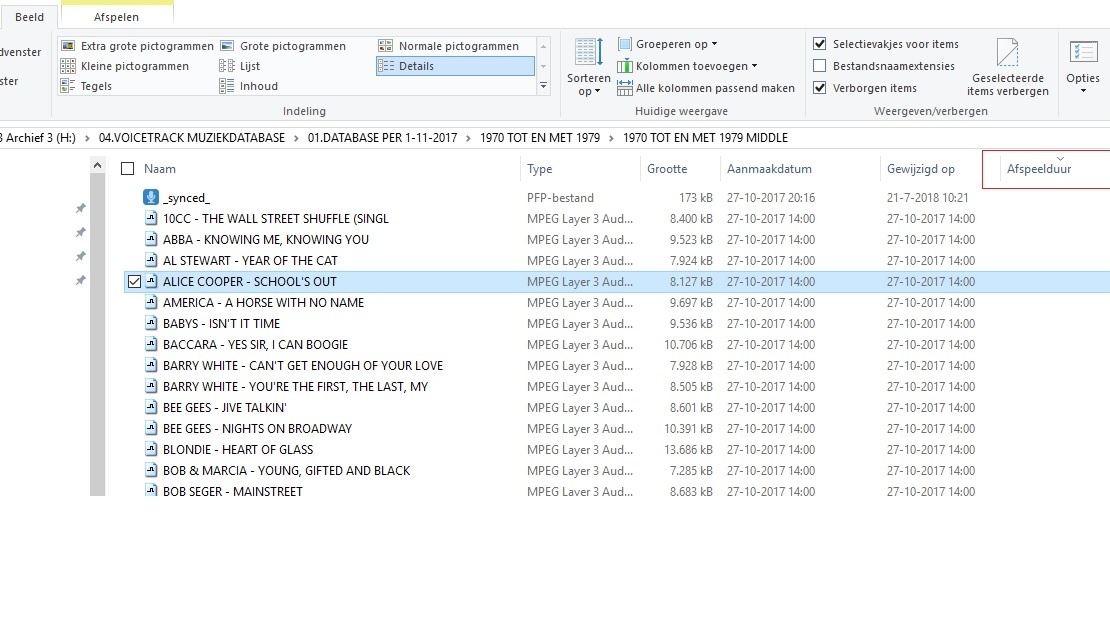
Task: Click the Sorteren op icon
Action: (x=588, y=52)
